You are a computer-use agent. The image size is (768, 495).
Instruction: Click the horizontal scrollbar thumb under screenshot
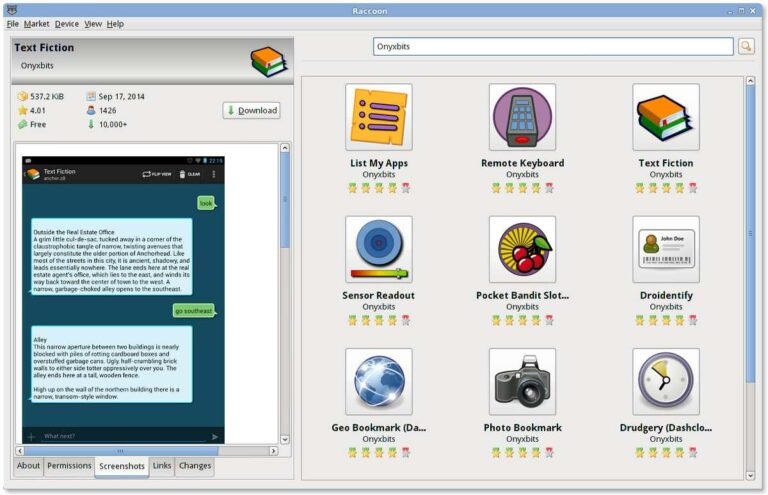121,451
